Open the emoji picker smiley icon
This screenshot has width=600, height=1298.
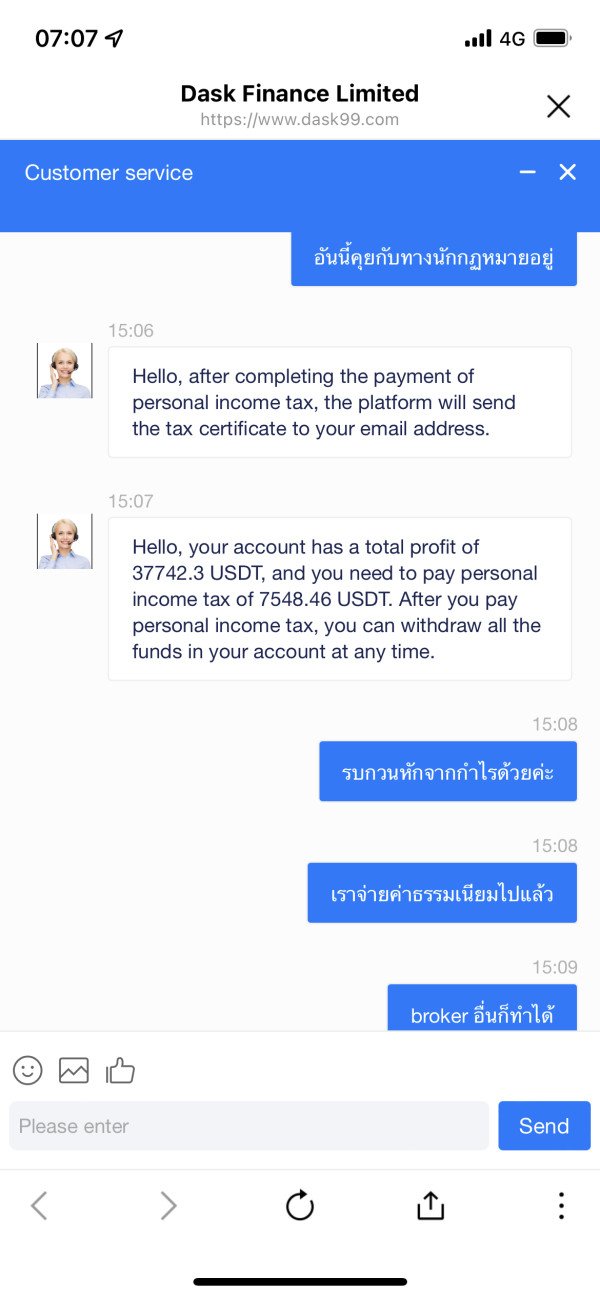(28, 1071)
